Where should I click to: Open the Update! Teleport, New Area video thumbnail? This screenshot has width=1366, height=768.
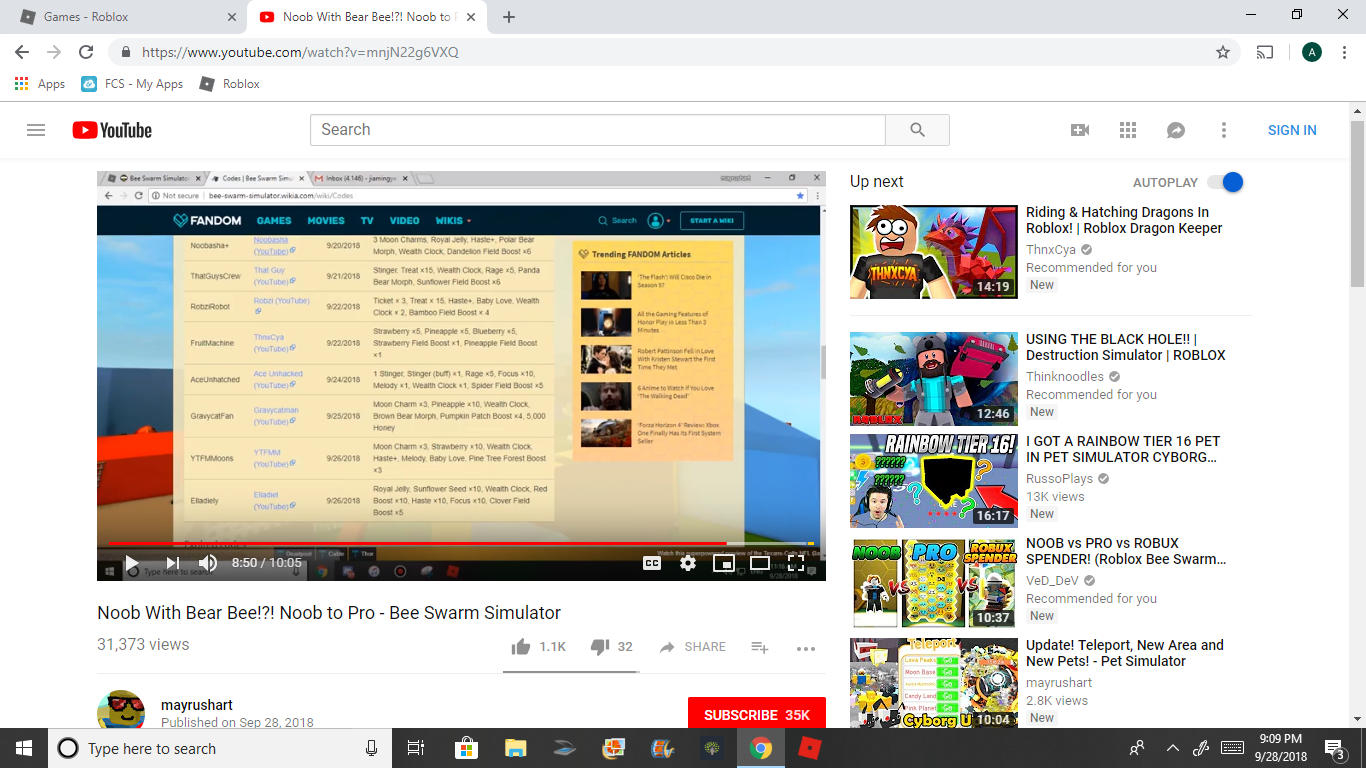(934, 684)
